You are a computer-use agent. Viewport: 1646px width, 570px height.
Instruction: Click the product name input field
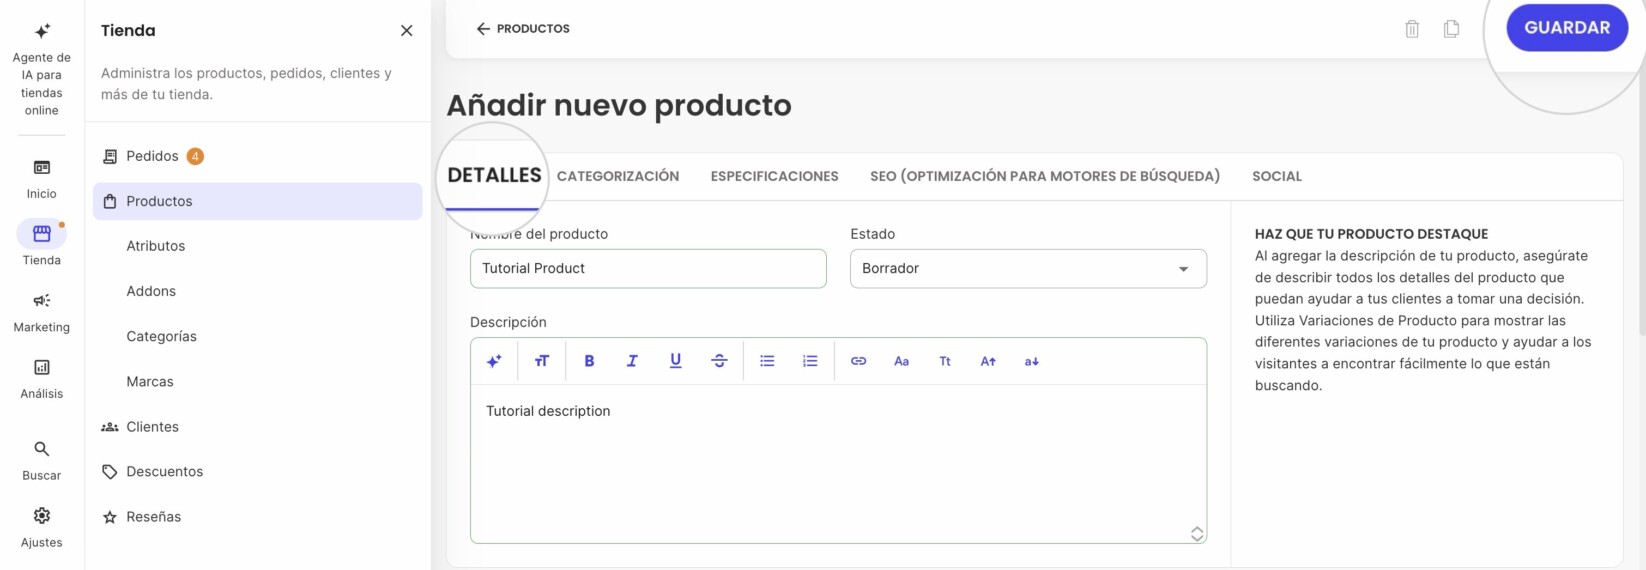(x=648, y=269)
